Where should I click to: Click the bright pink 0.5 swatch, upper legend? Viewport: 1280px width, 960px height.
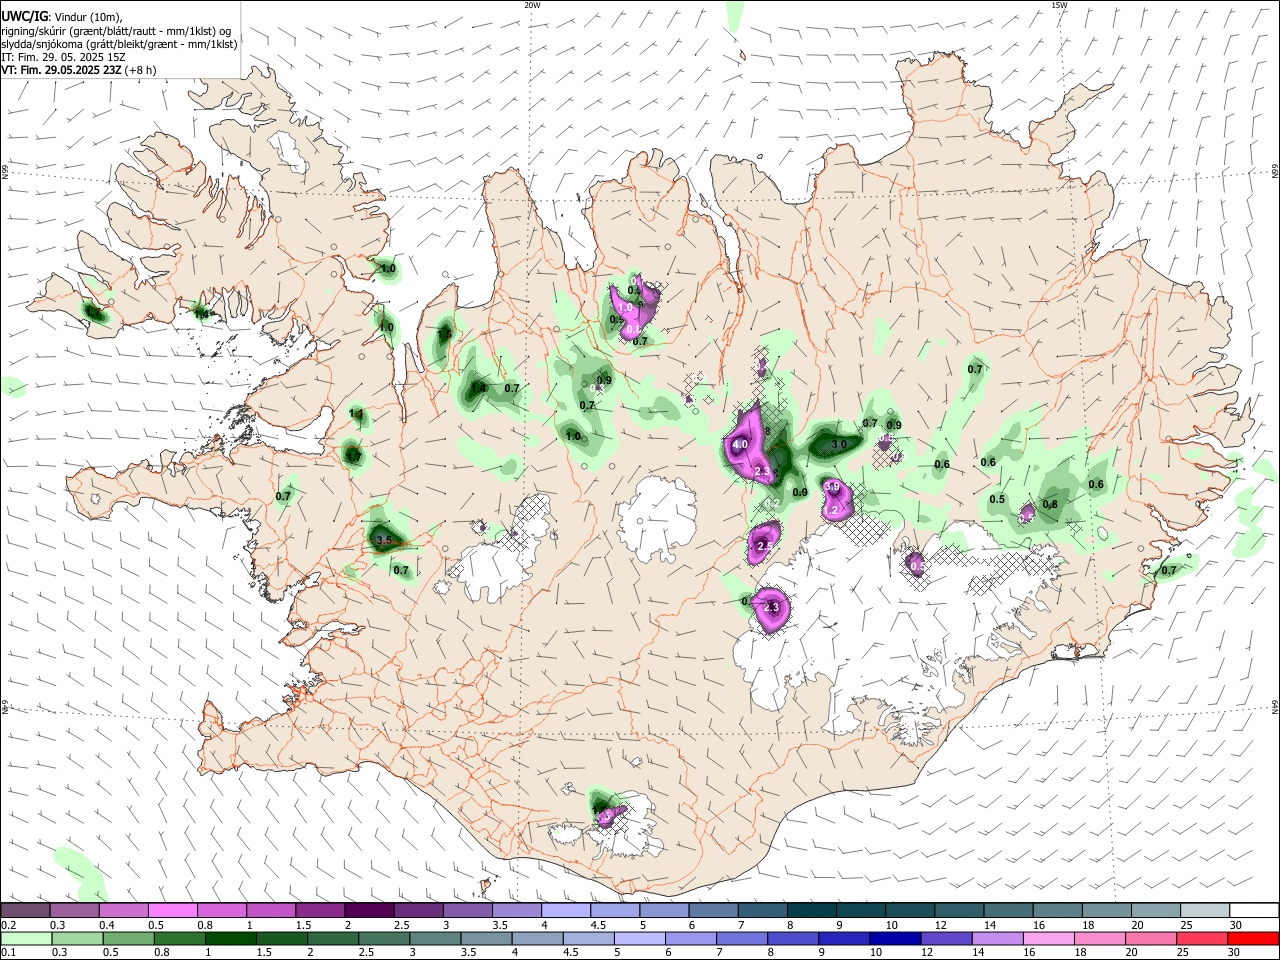pyautogui.click(x=172, y=911)
